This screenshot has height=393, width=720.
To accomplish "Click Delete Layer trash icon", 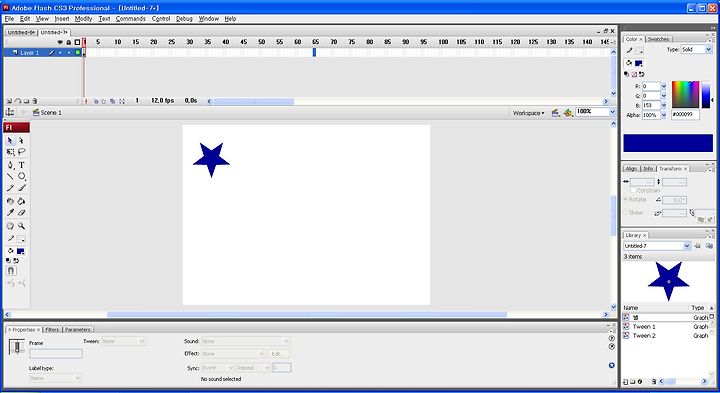I will pos(35,101).
